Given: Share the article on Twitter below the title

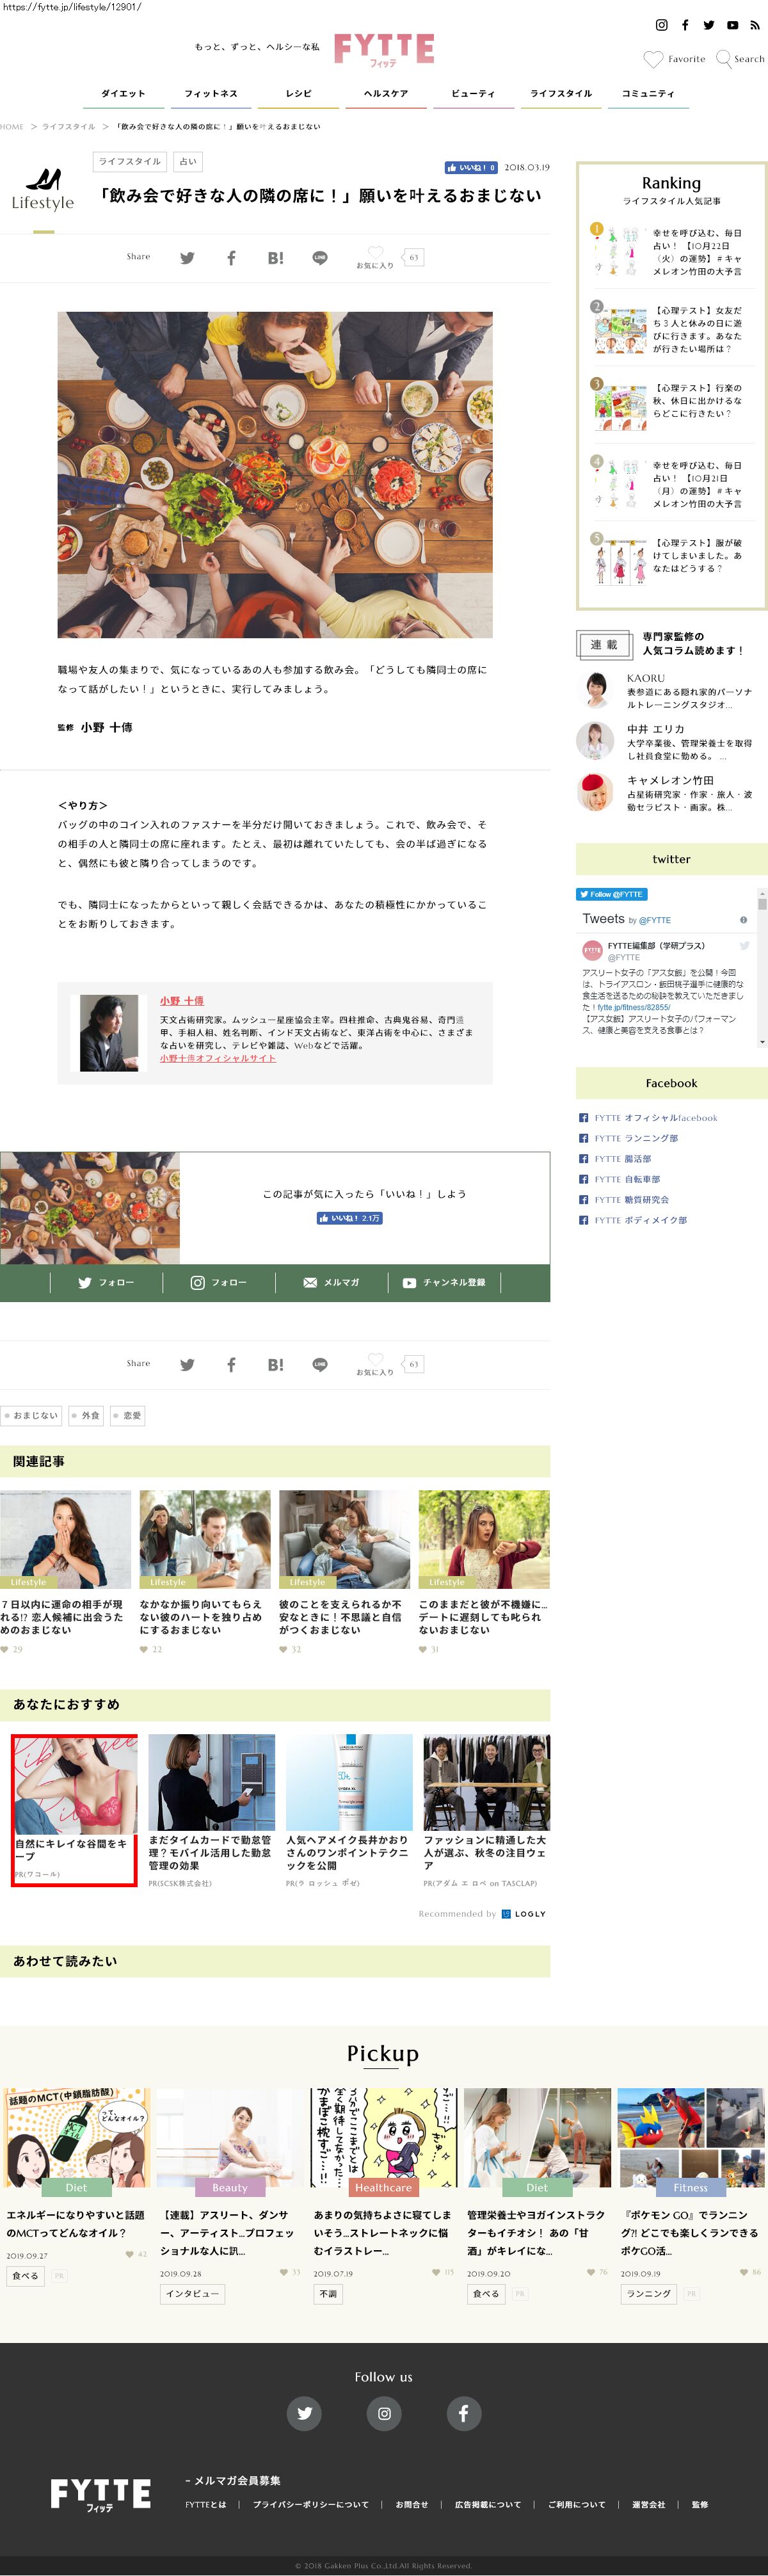Looking at the screenshot, I should [x=187, y=258].
